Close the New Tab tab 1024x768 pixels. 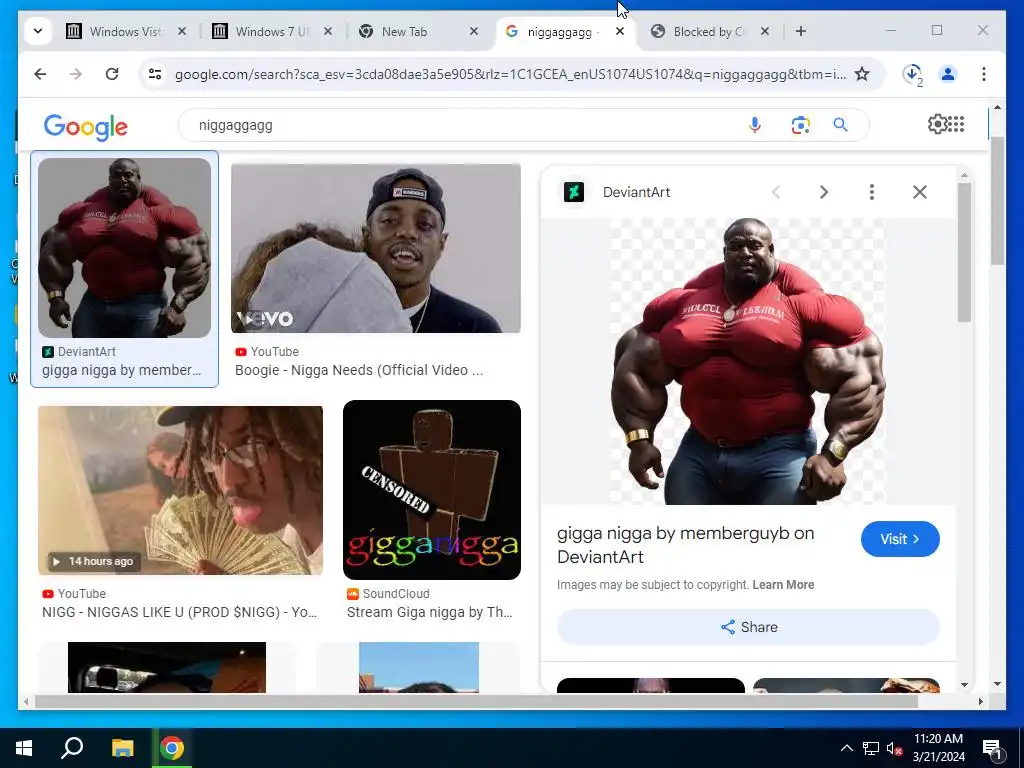(474, 31)
